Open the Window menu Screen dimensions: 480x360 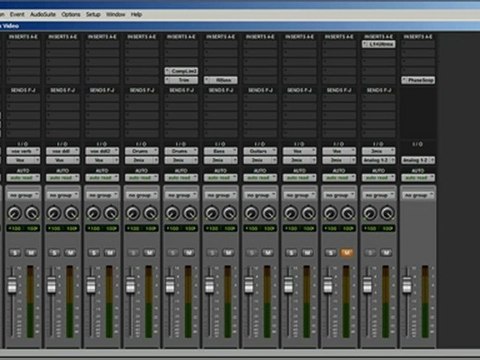tap(116, 14)
